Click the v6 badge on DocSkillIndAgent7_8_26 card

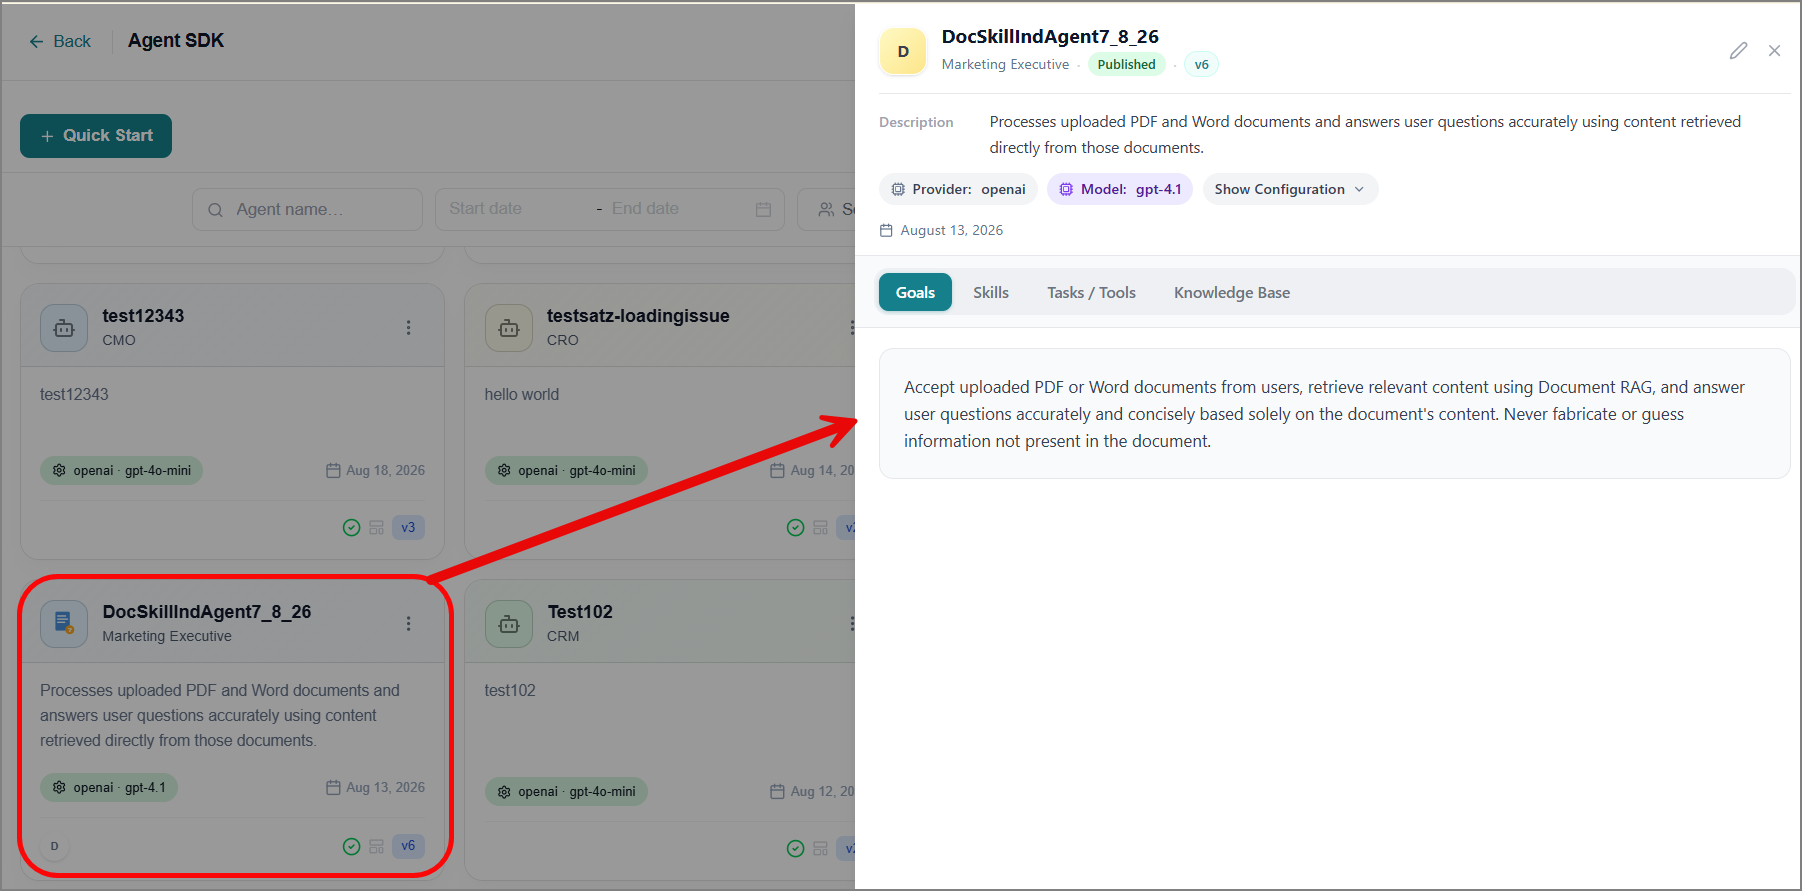click(x=408, y=846)
